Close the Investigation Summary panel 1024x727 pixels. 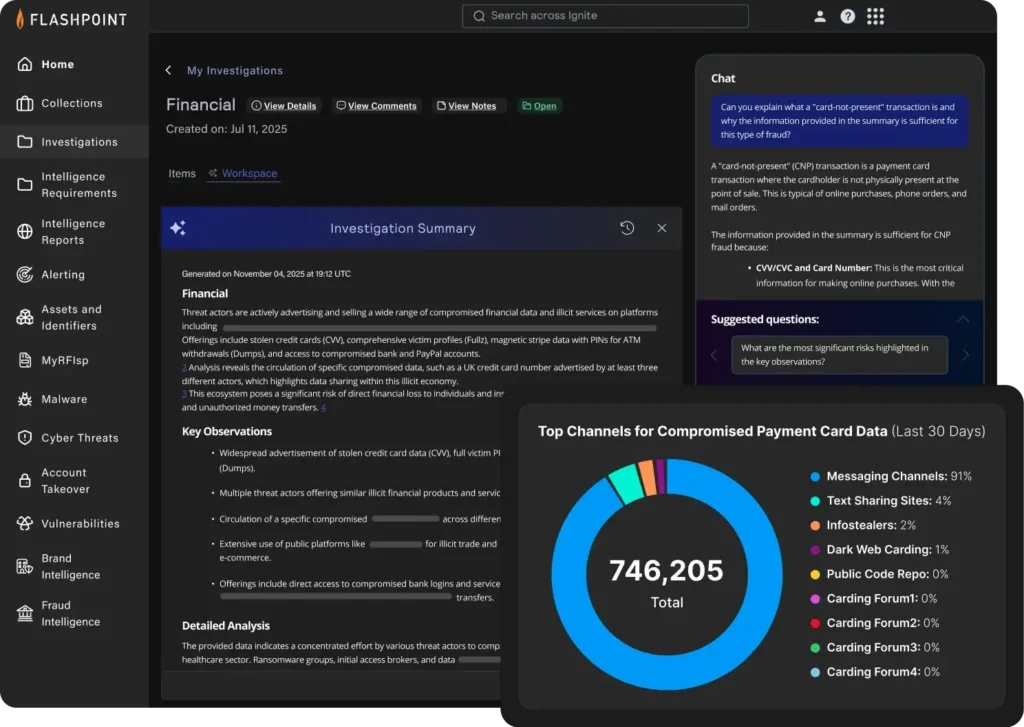(662, 228)
